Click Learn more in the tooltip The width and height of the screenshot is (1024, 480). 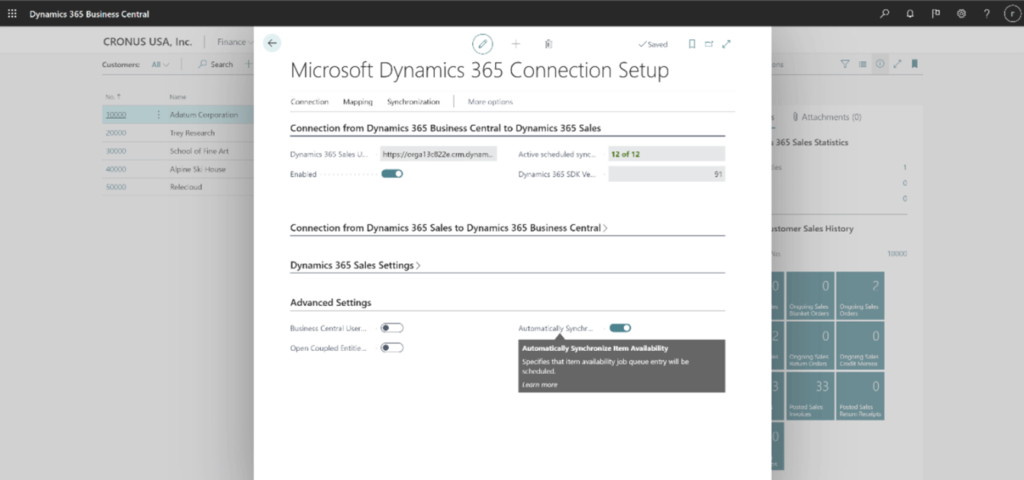point(540,385)
